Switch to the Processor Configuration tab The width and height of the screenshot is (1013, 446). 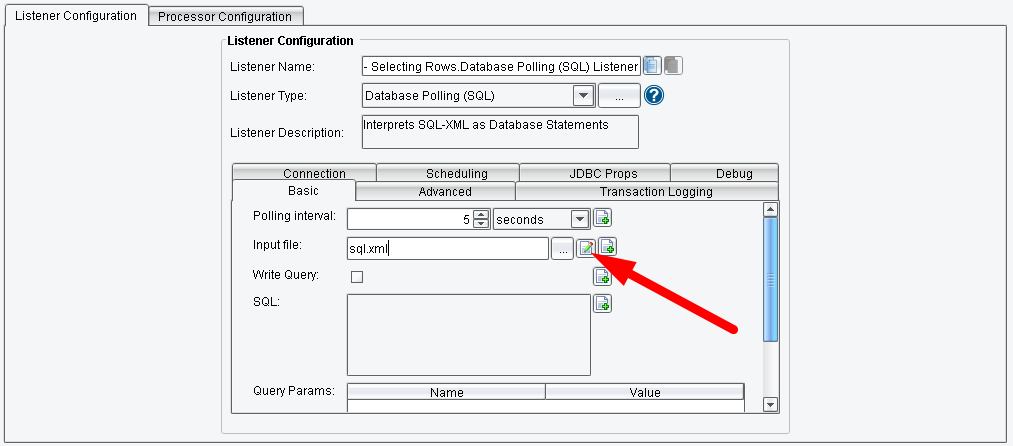coord(225,16)
